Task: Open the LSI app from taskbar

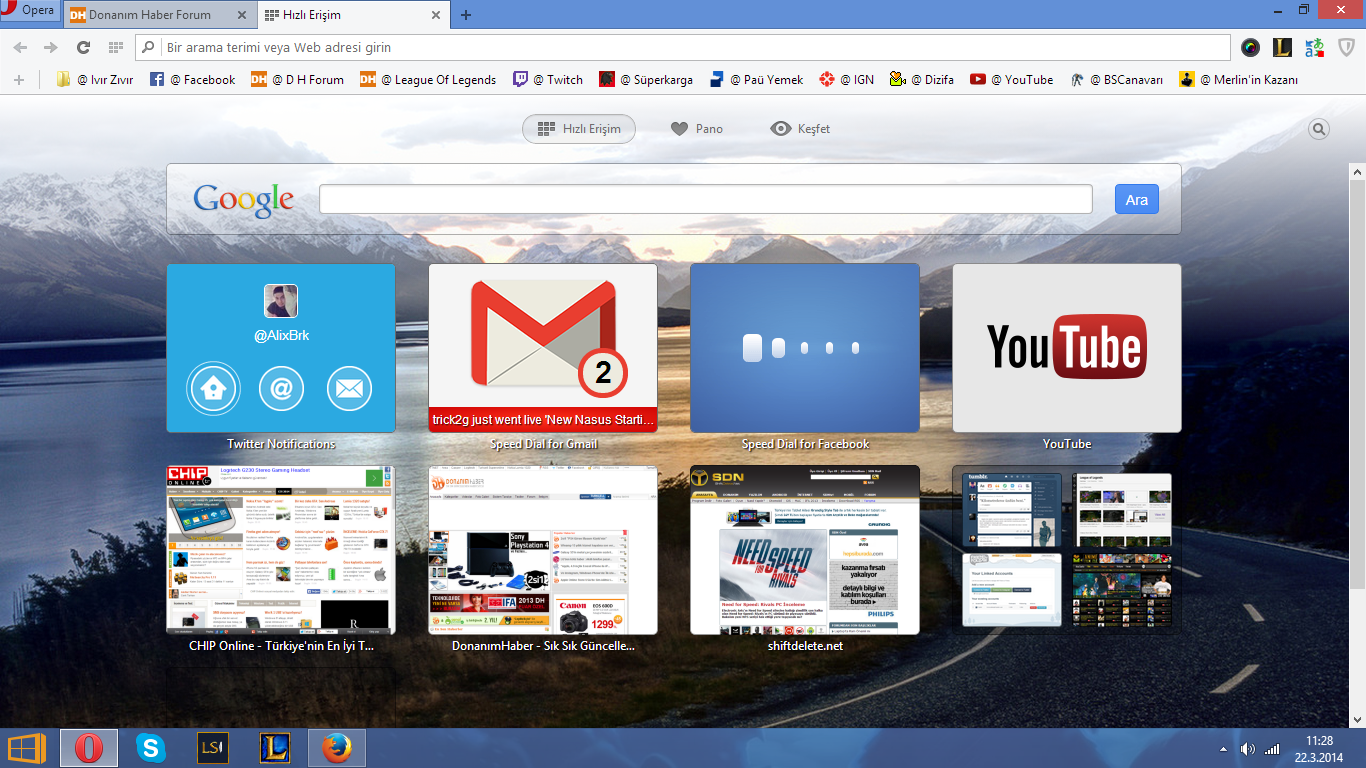Action: pyautogui.click(x=213, y=748)
